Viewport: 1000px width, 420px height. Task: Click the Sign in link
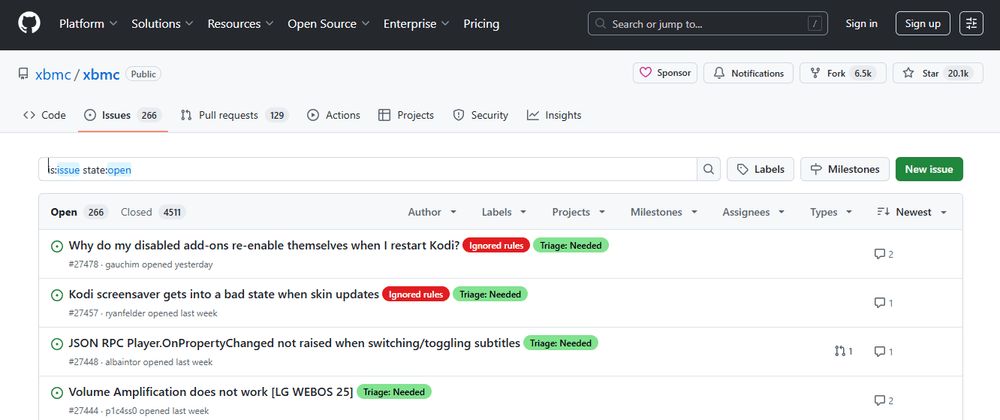tap(862, 24)
